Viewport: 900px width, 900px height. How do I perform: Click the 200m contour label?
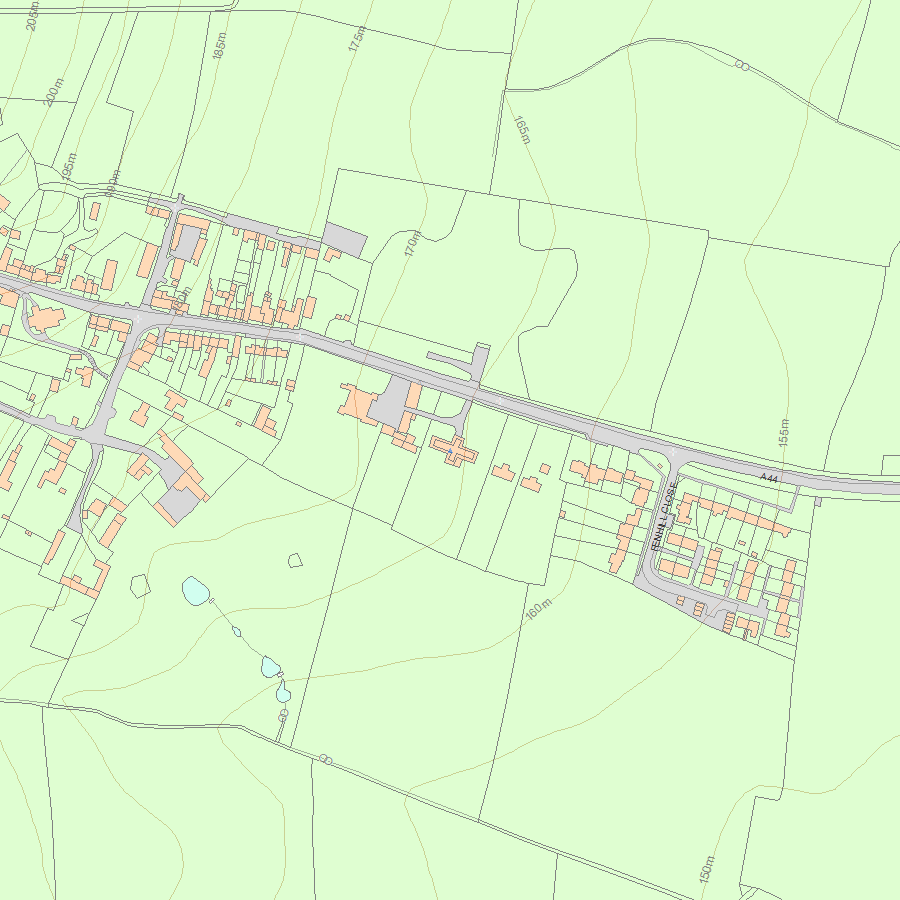[53, 92]
